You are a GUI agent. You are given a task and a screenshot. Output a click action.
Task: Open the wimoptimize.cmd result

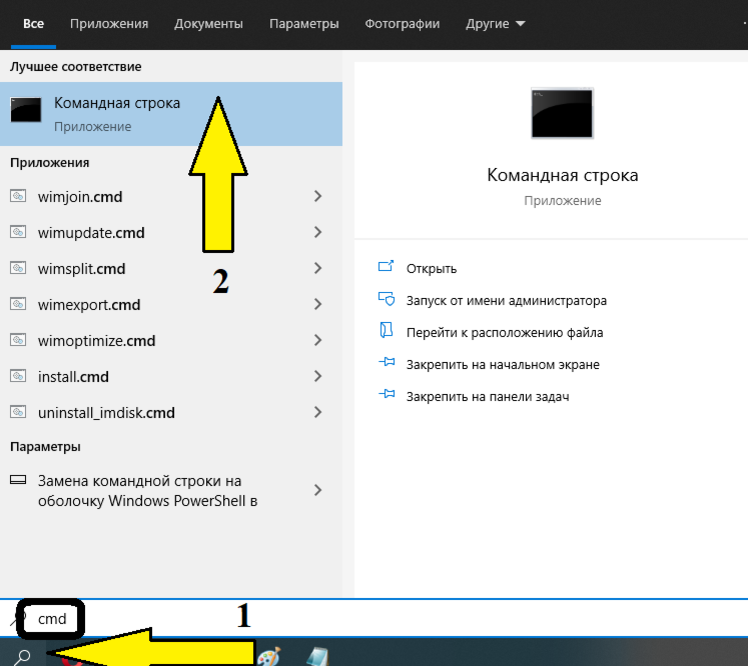(x=171, y=341)
